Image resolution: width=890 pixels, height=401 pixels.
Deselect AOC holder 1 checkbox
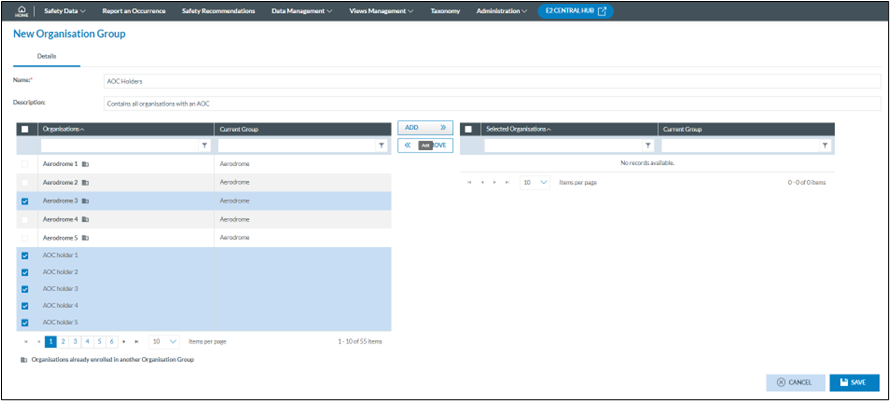click(x=25, y=256)
